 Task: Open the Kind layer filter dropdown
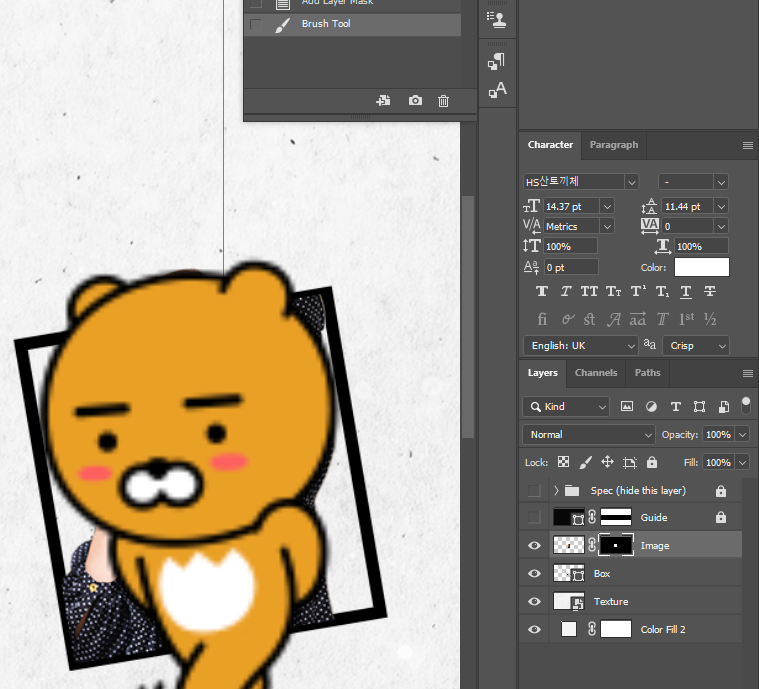565,407
